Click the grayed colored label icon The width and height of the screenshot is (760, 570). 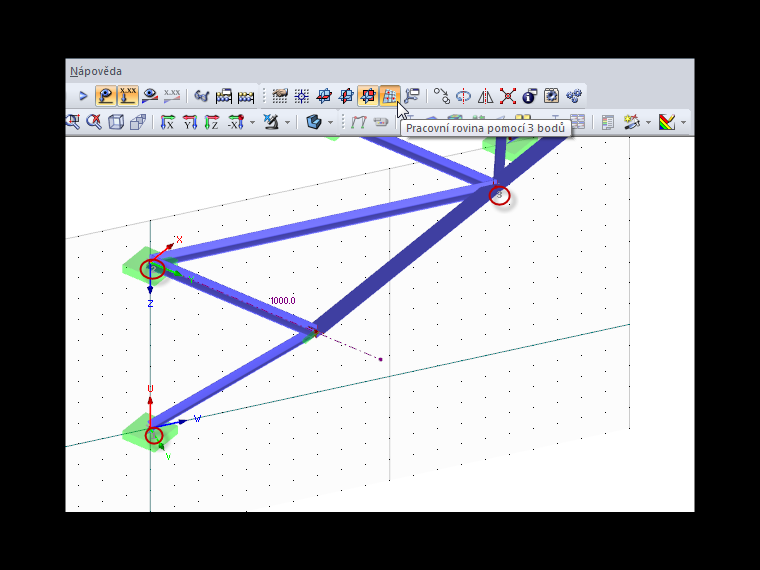pyautogui.click(x=381, y=122)
